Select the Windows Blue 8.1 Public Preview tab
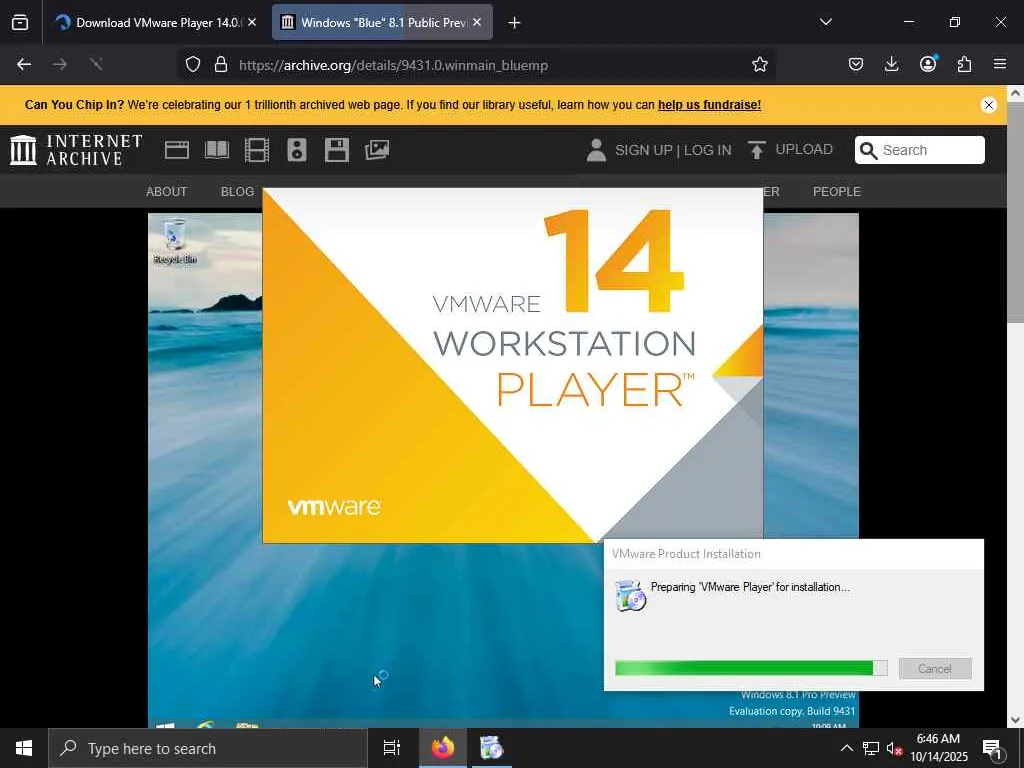The image size is (1024, 768). [x=382, y=23]
